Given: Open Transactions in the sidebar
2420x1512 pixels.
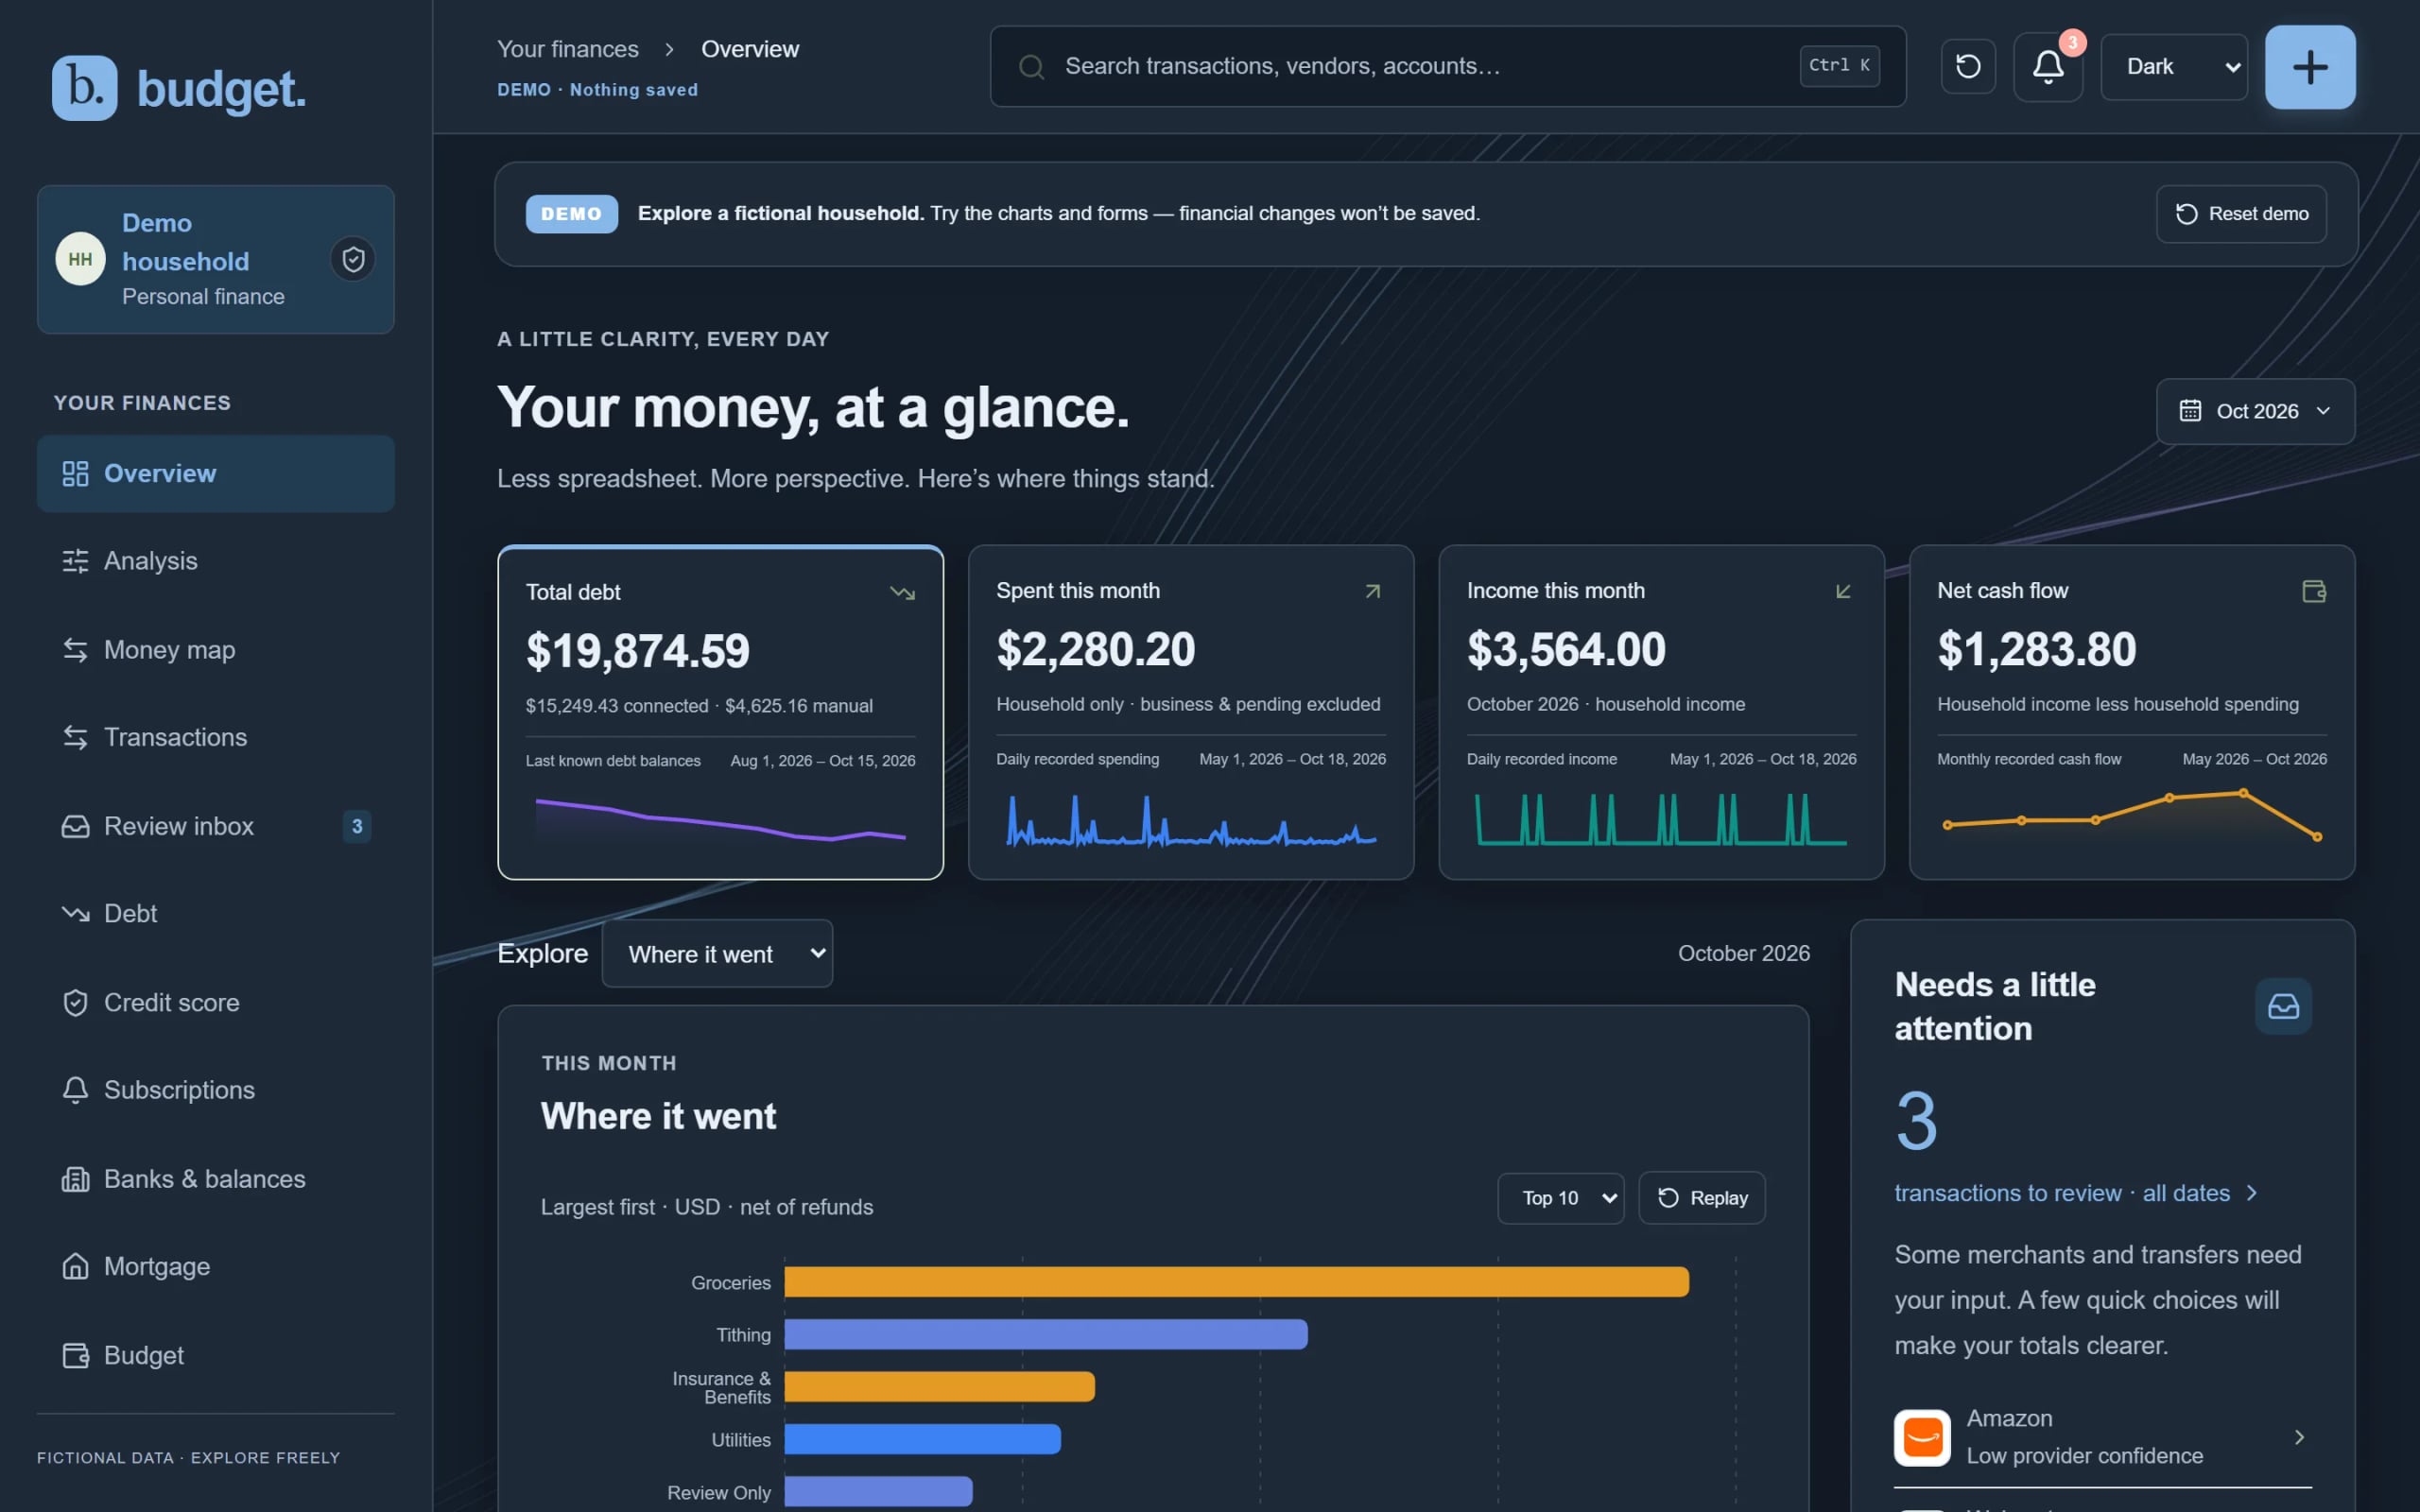Looking at the screenshot, I should [216, 737].
